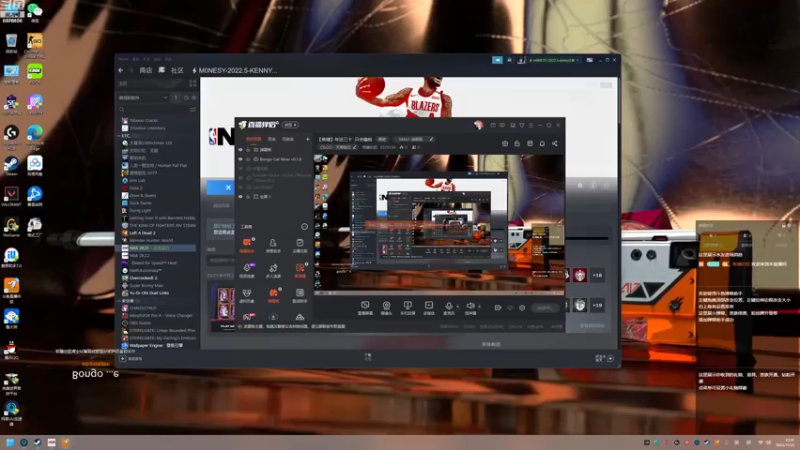Open the Steam downloads section at bottom center
Viewport: 800px width, 450px height.
[x=368, y=357]
